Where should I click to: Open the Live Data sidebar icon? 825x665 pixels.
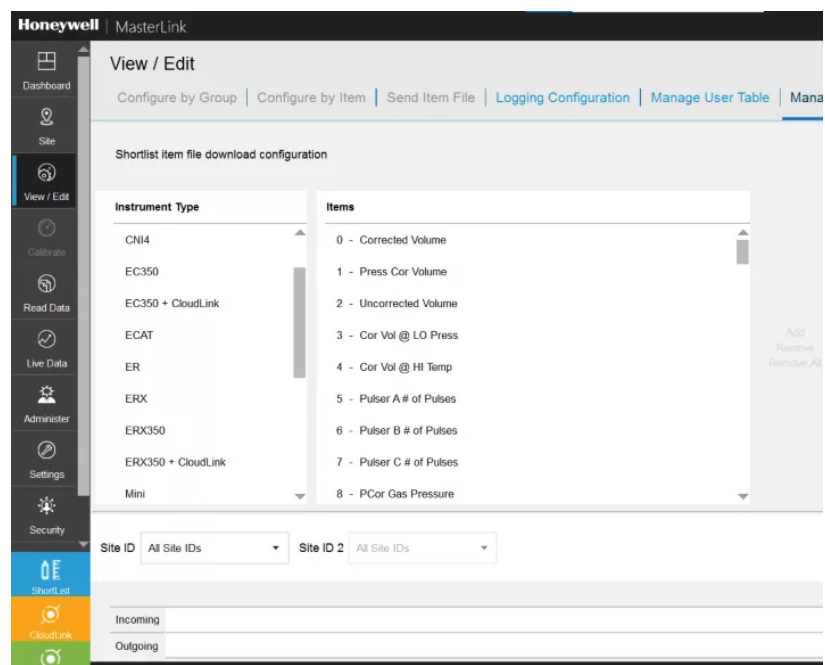point(46,348)
